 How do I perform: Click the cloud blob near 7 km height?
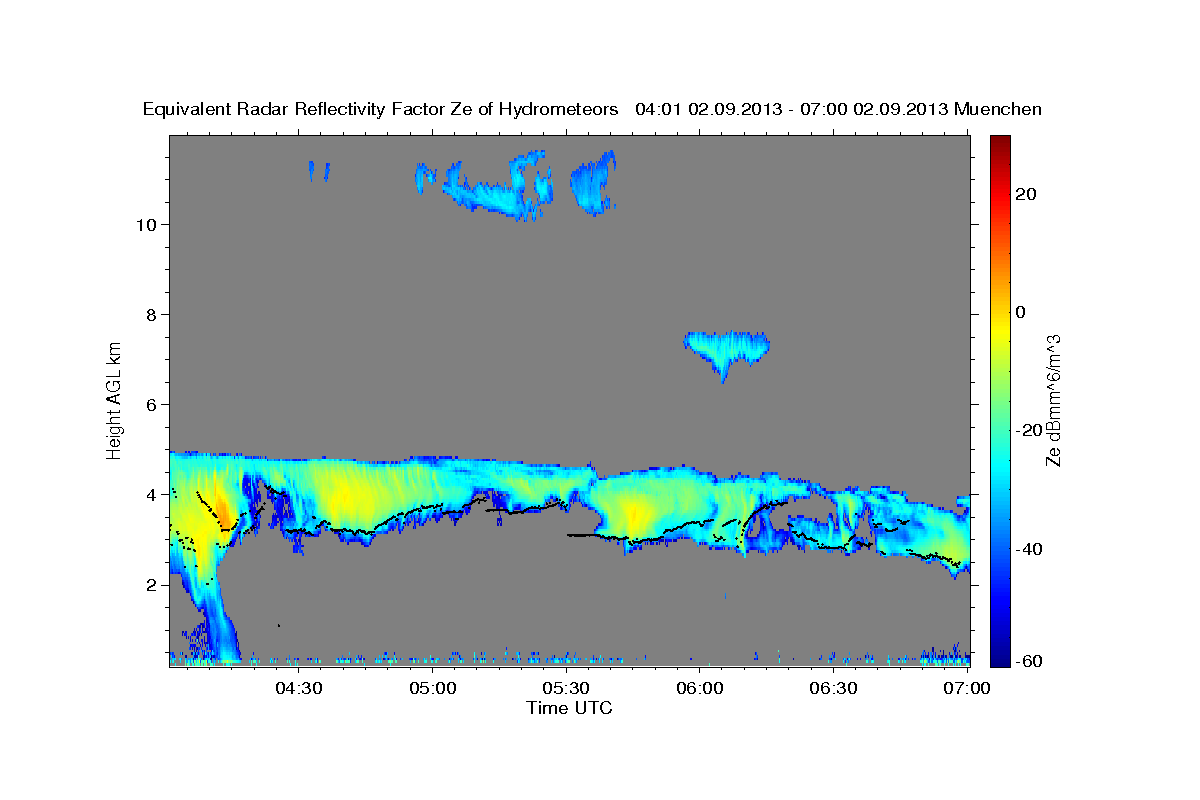726,350
